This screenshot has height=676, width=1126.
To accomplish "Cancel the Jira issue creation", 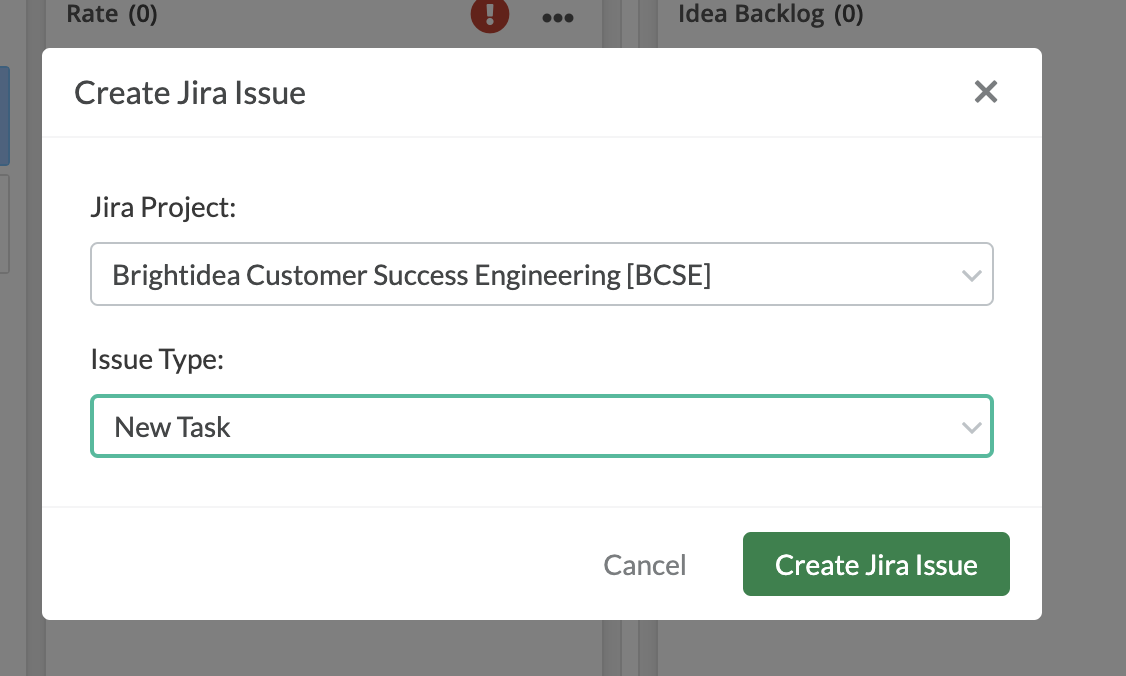I will click(644, 565).
